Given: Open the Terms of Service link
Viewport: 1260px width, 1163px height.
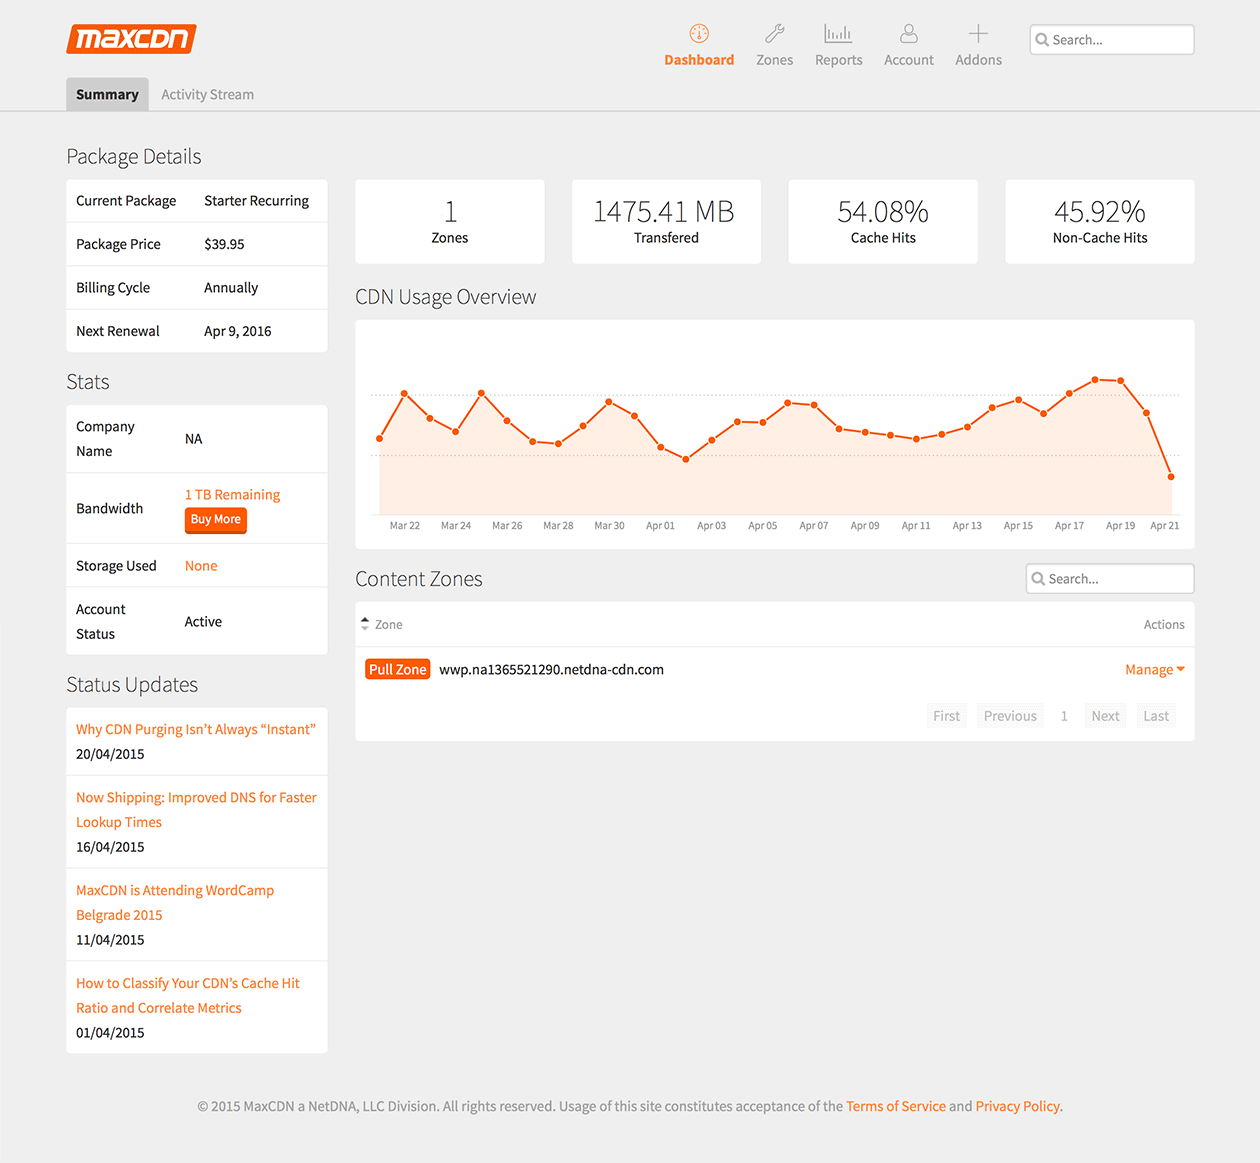Looking at the screenshot, I should pos(896,1106).
